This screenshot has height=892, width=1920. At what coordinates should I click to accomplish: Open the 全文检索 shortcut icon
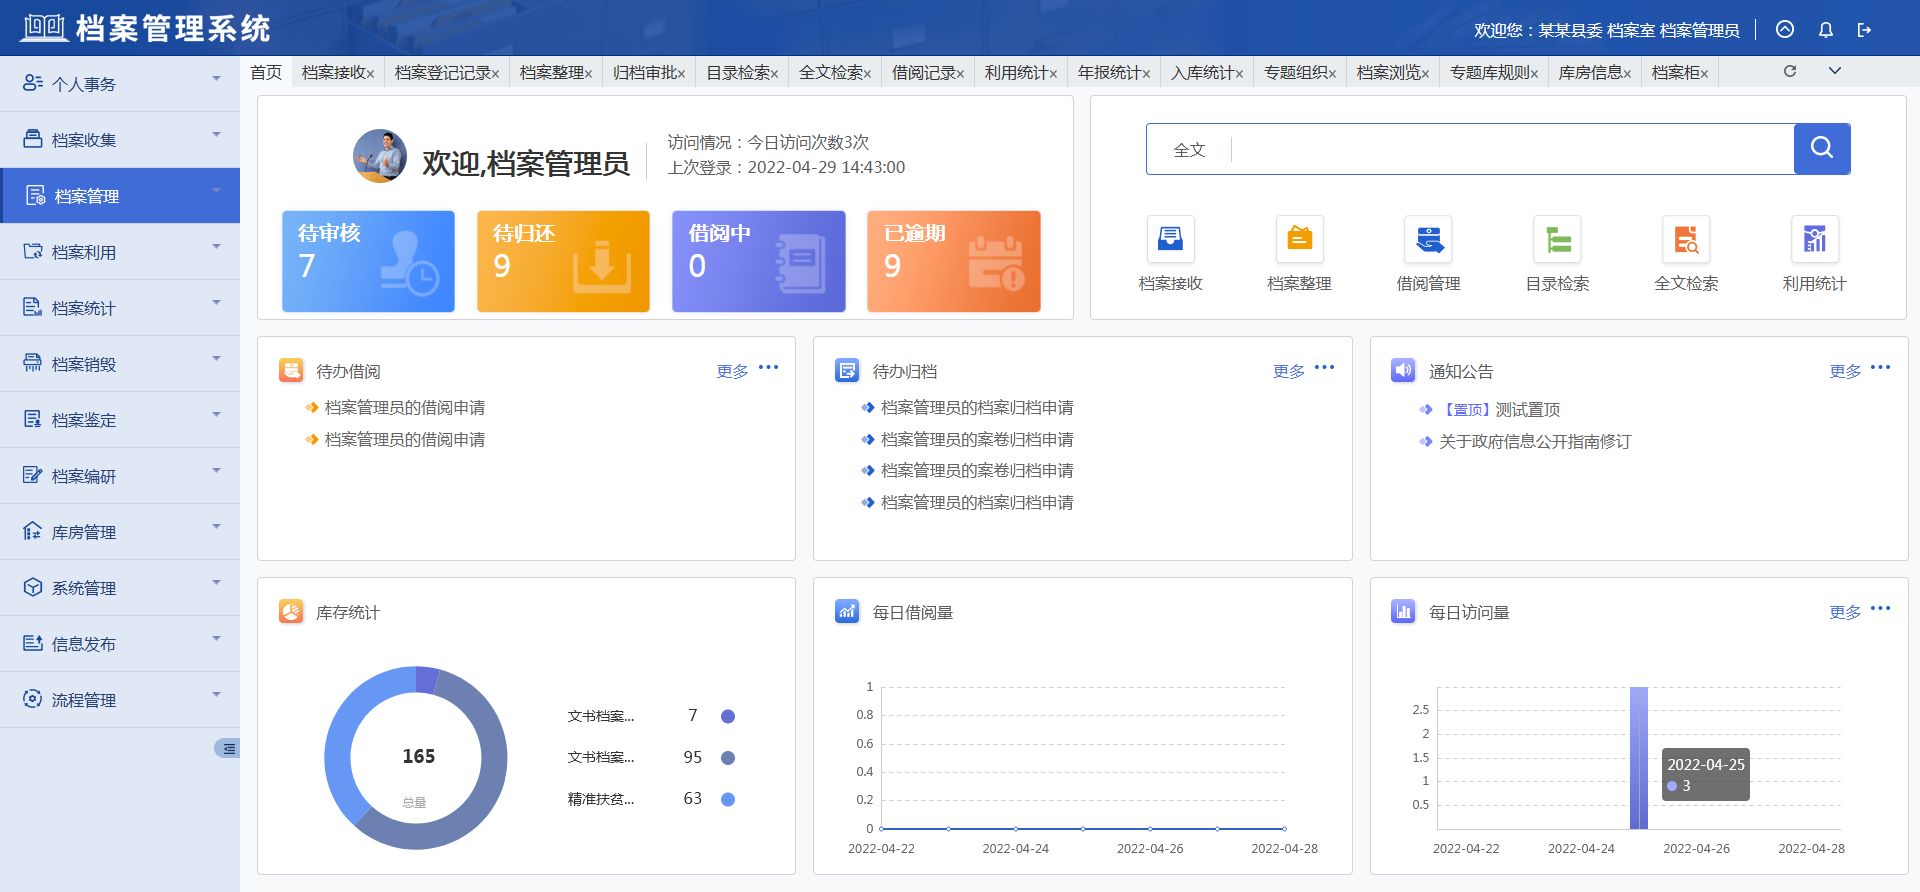coord(1686,239)
